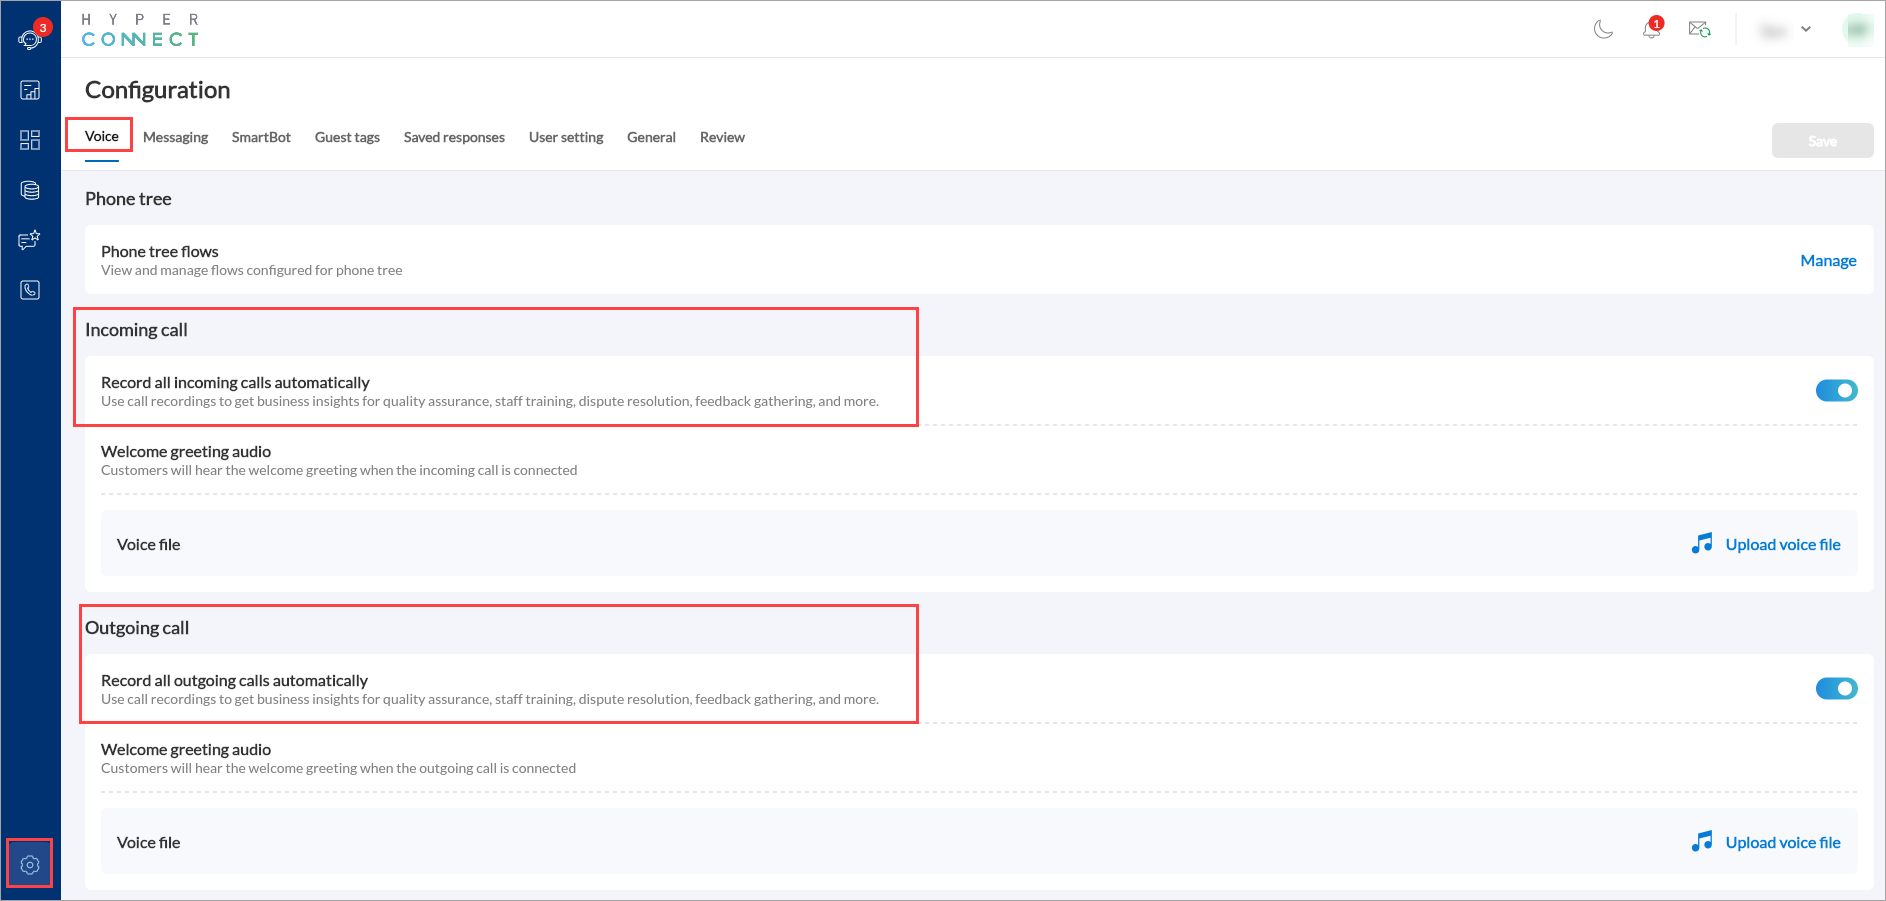Open the dashboard grid icon in sidebar
This screenshot has width=1886, height=901.
30,140
